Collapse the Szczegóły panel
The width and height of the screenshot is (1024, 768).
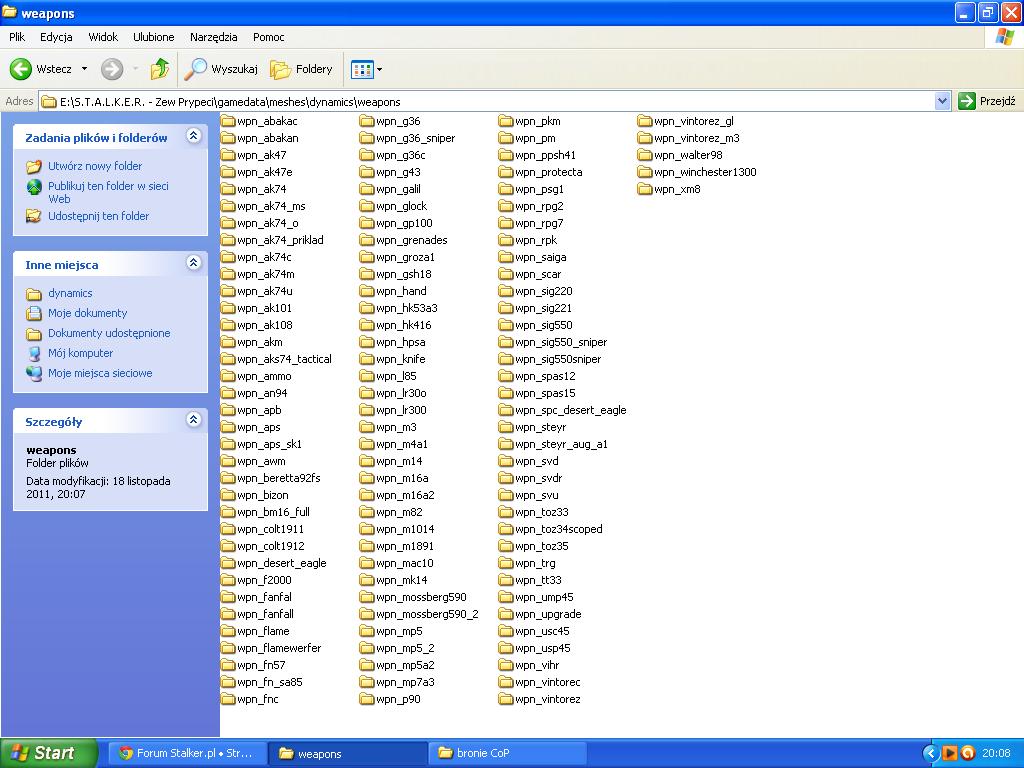tap(193, 419)
